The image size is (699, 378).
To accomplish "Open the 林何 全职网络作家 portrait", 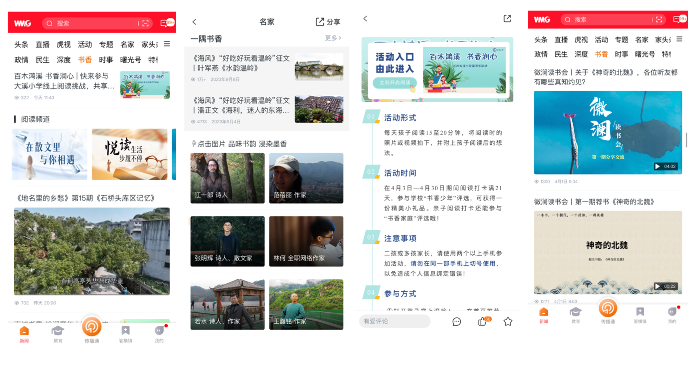I will click(x=306, y=241).
